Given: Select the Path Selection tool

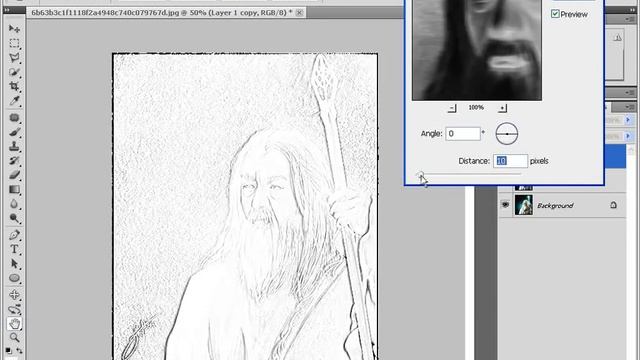Looking at the screenshot, I should click(x=14, y=264).
